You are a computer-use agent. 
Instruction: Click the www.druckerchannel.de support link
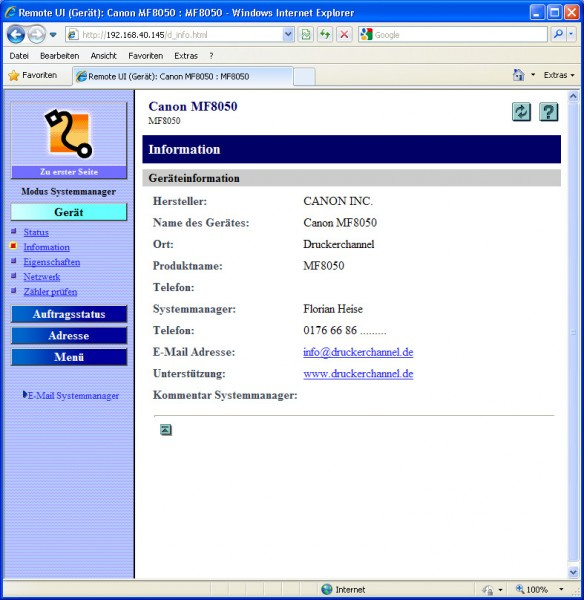point(358,373)
